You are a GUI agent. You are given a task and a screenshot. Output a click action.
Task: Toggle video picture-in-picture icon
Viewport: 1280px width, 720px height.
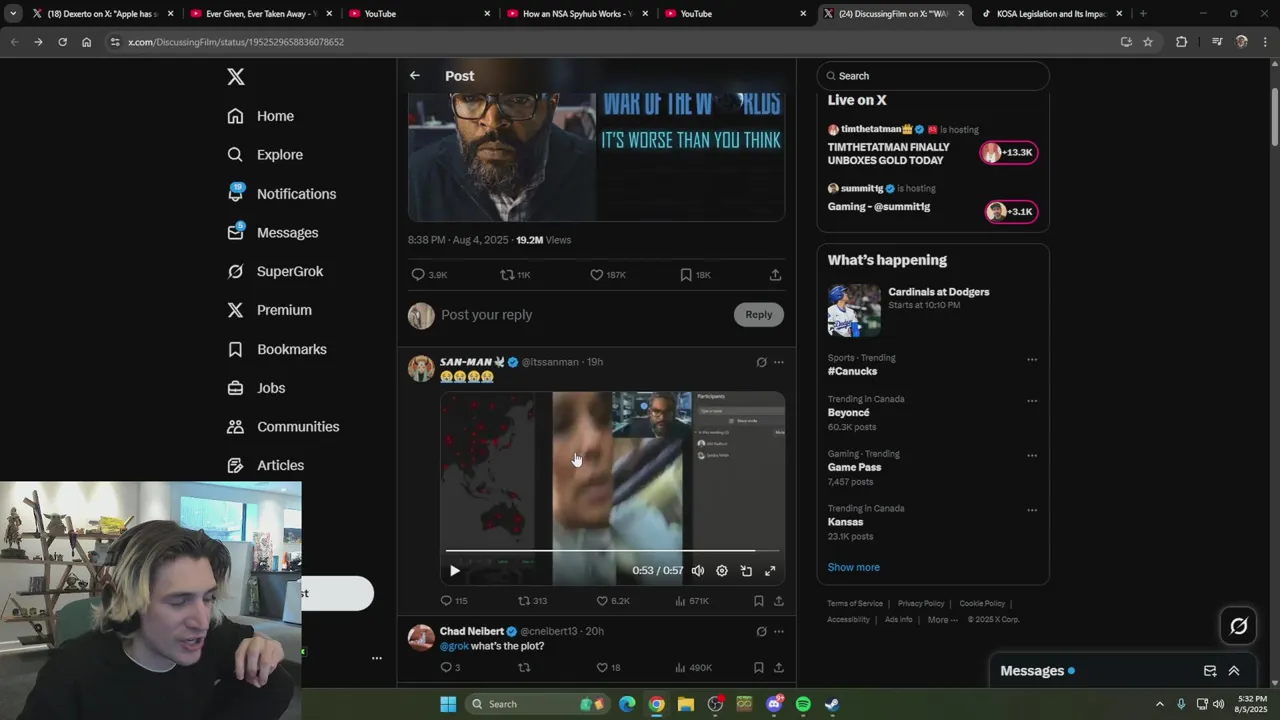746,571
